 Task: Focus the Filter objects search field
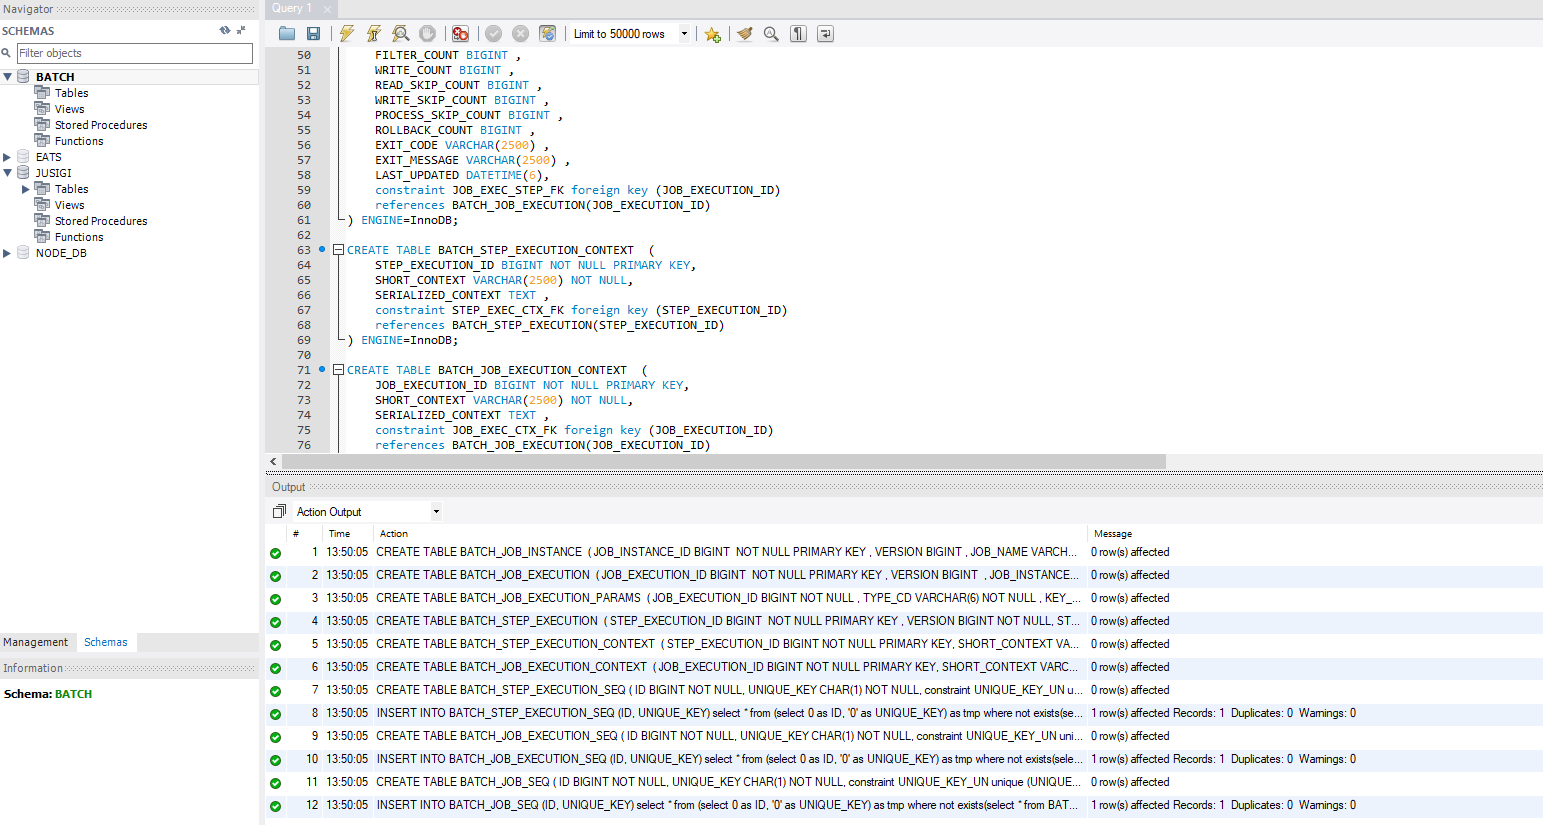(135, 53)
